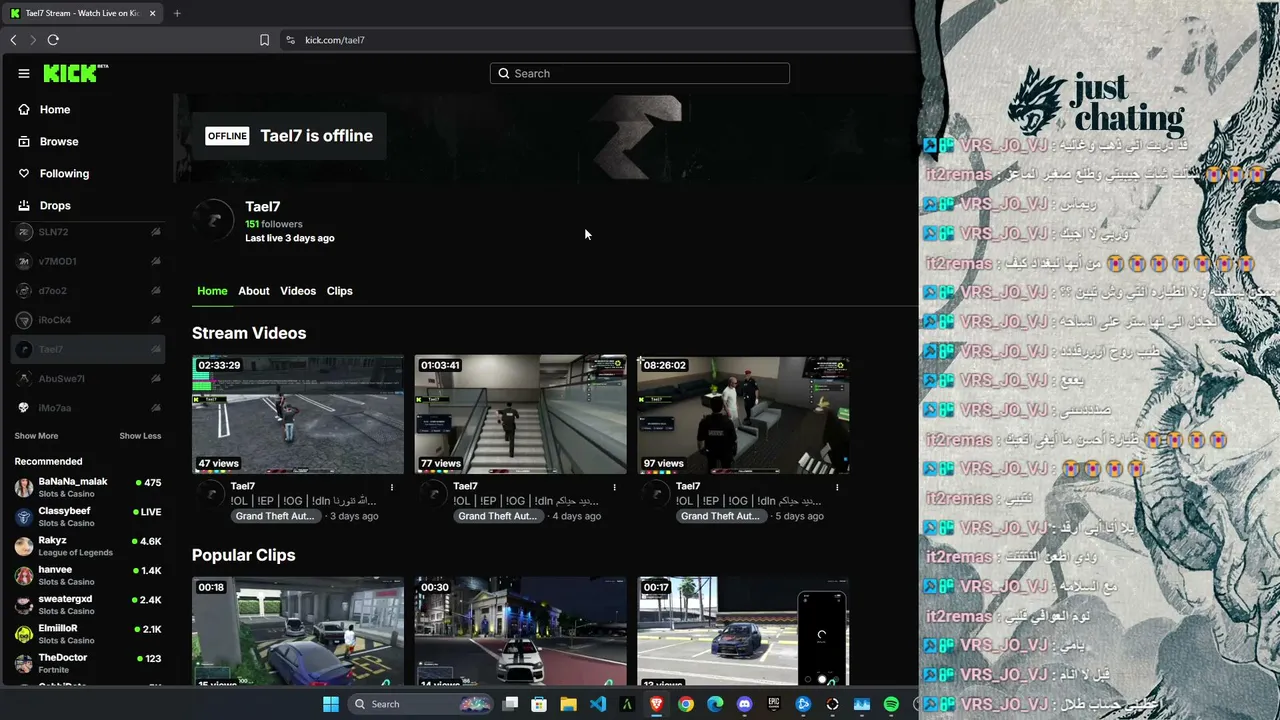Open TheDoctor's avatar in Recommended

24,663
